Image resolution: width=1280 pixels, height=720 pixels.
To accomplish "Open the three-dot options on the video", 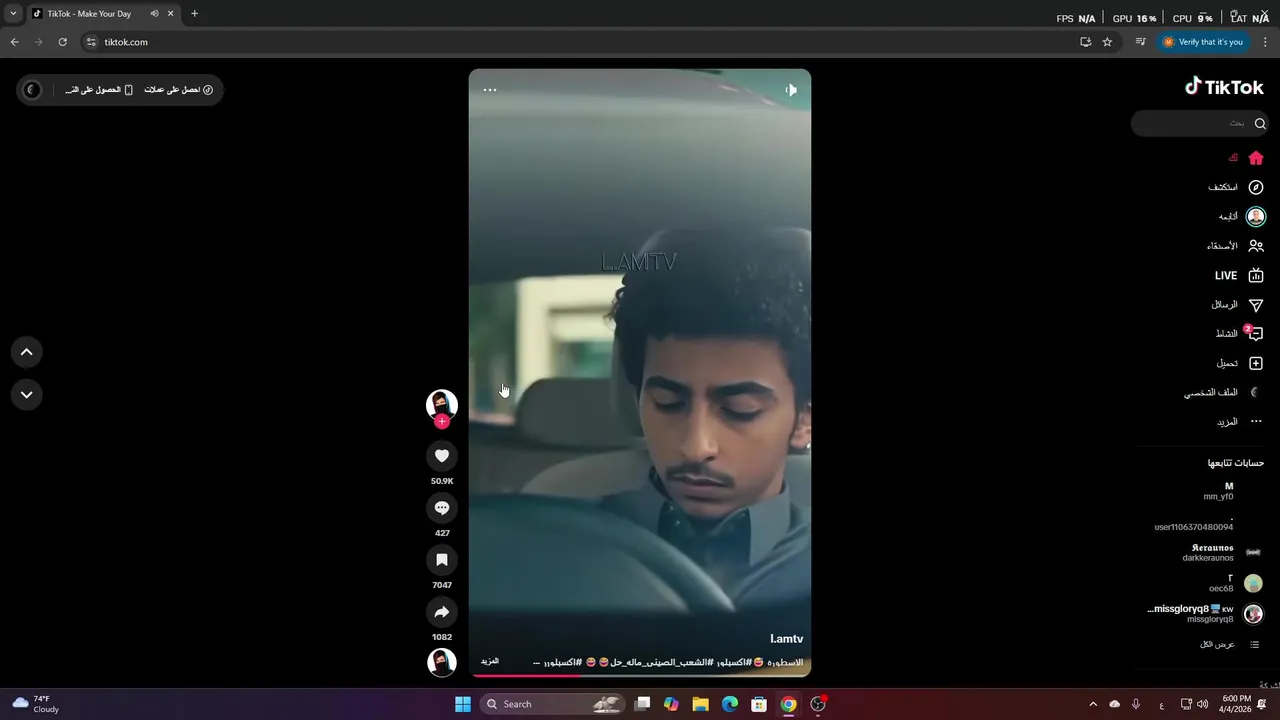I will pyautogui.click(x=490, y=90).
